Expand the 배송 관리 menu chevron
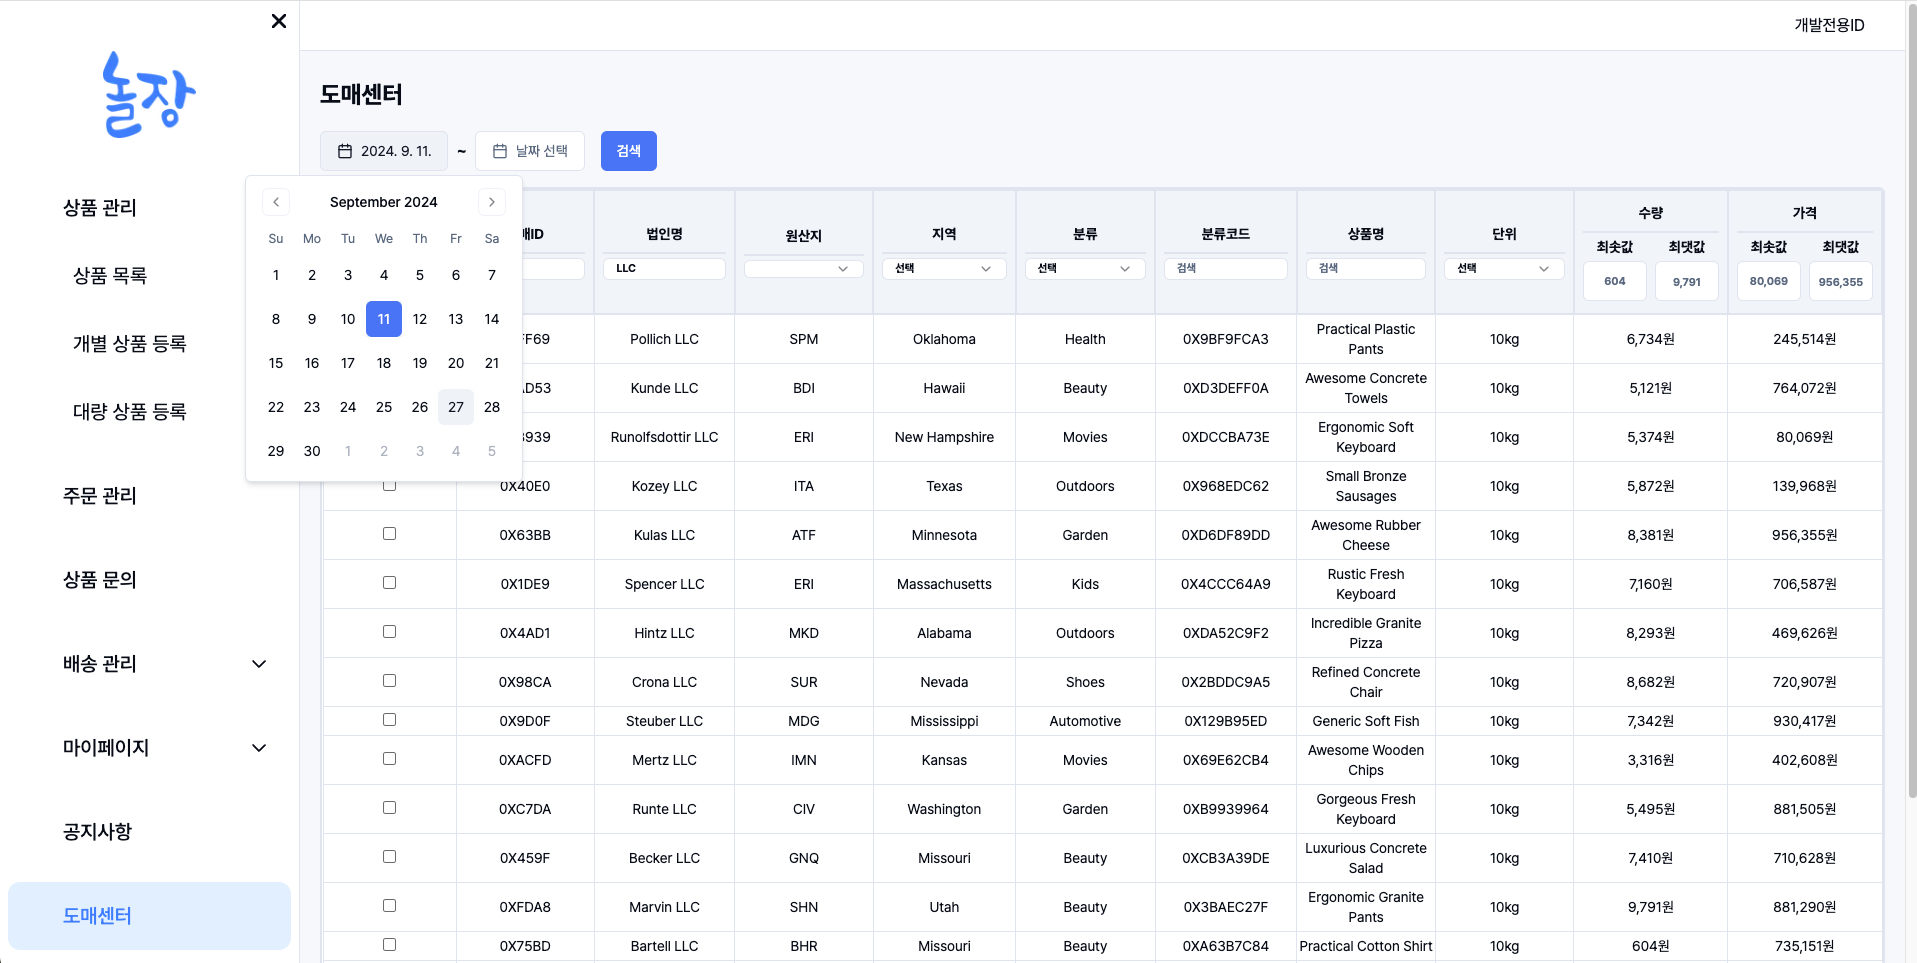 259,664
